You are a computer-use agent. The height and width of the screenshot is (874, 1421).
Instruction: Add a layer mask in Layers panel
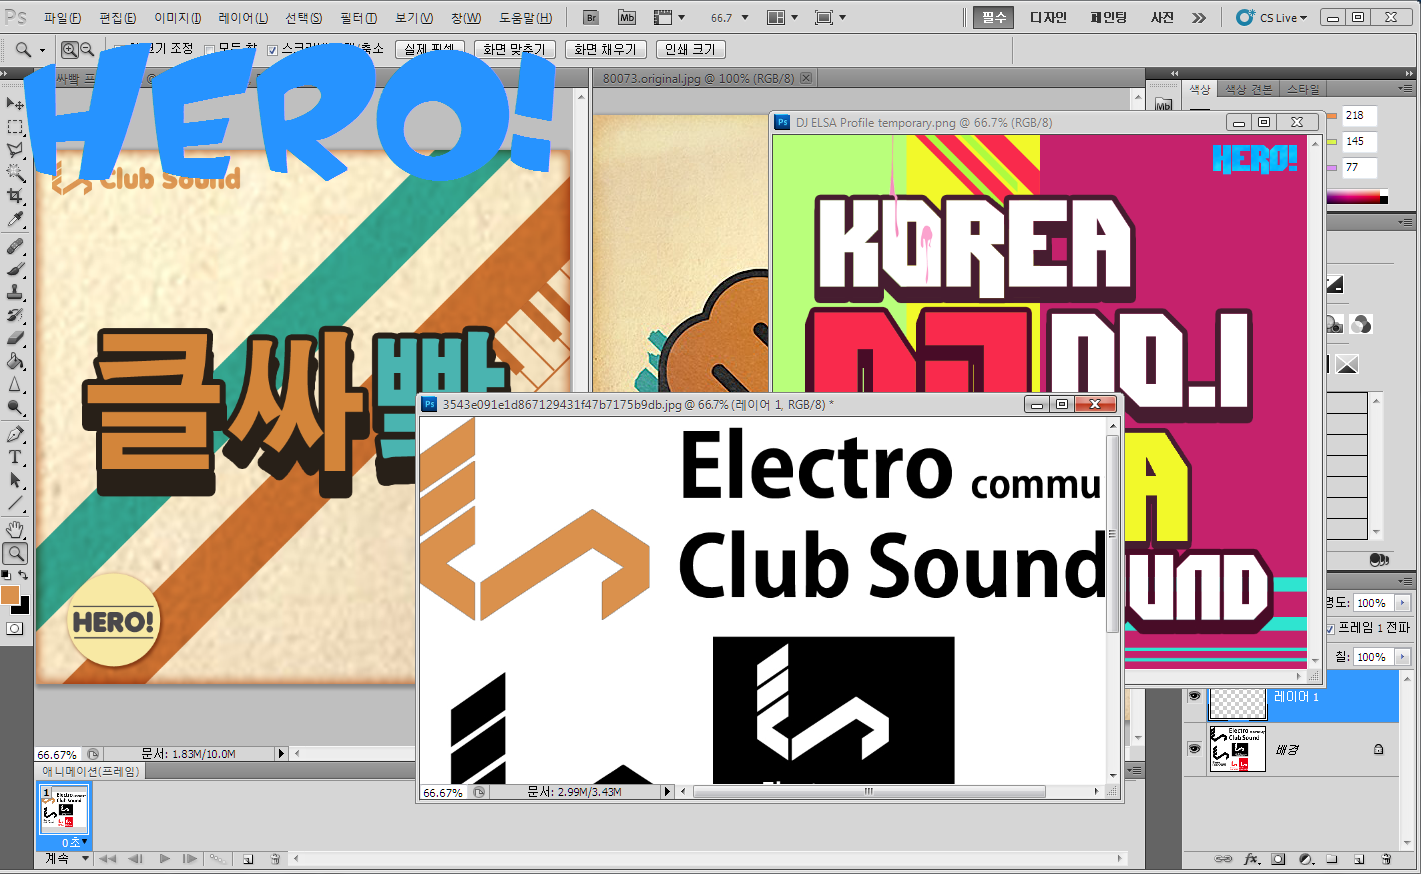click(1278, 859)
